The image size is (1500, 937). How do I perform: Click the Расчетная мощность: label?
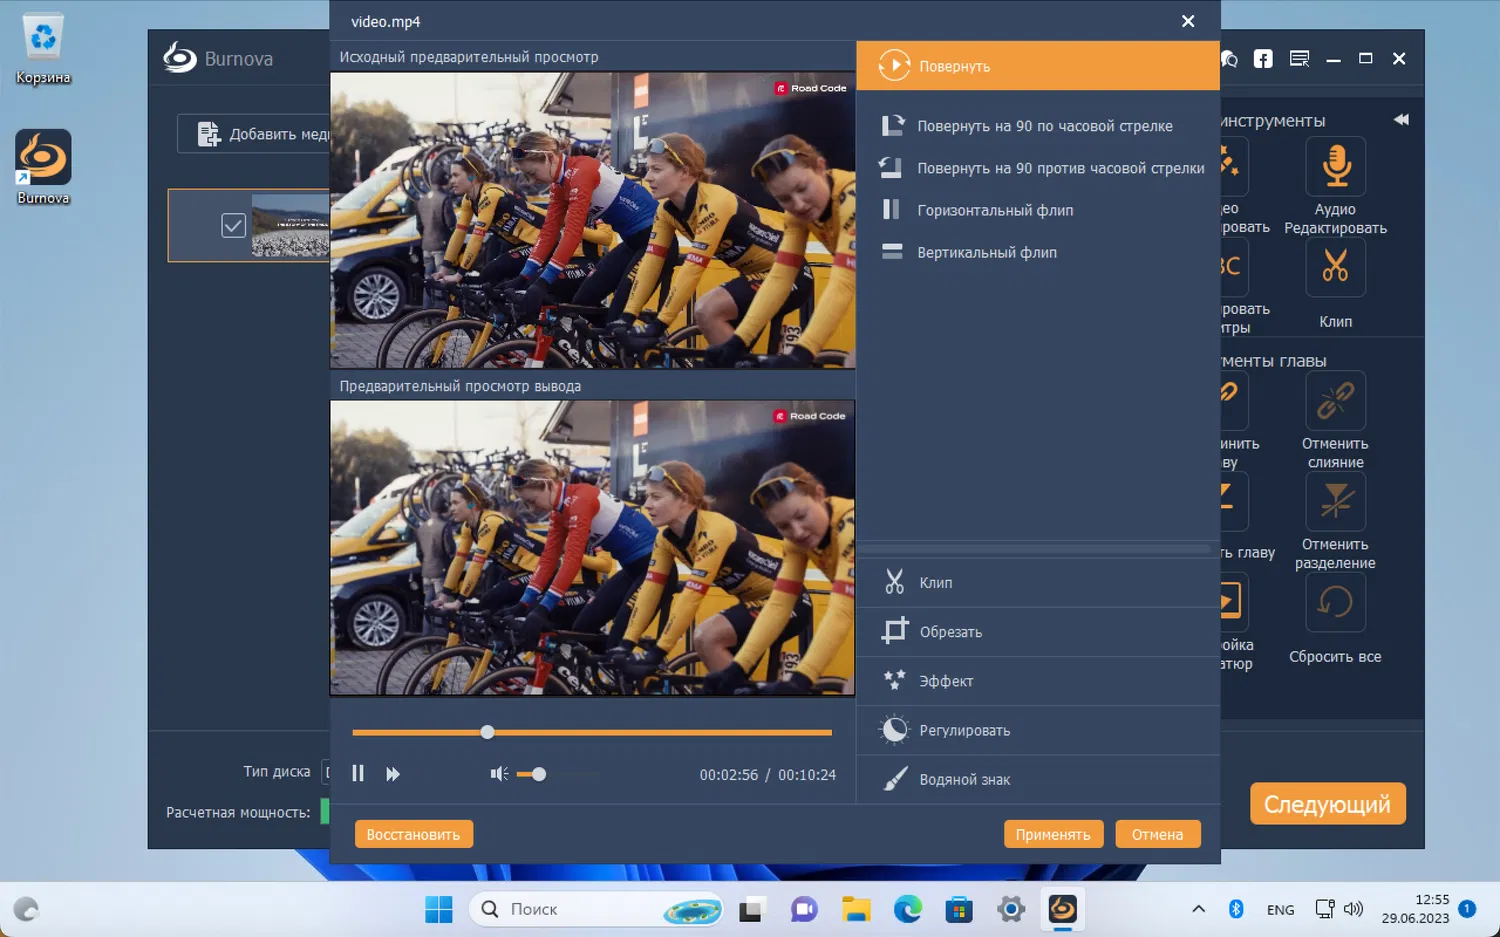pos(238,812)
